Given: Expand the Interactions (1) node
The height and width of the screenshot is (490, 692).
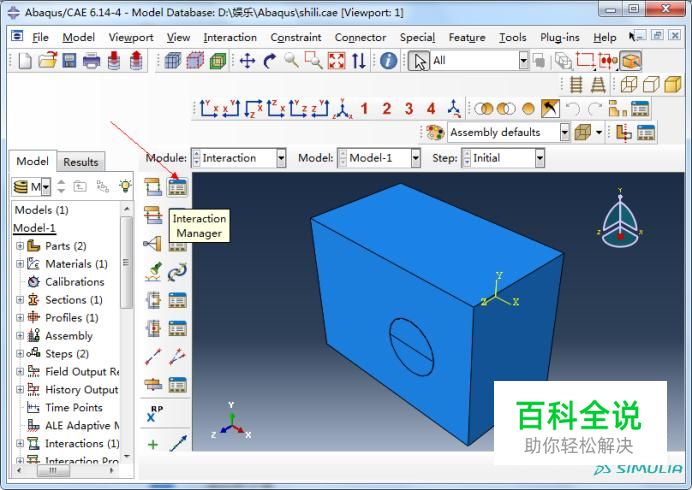Looking at the screenshot, I should [x=20, y=443].
